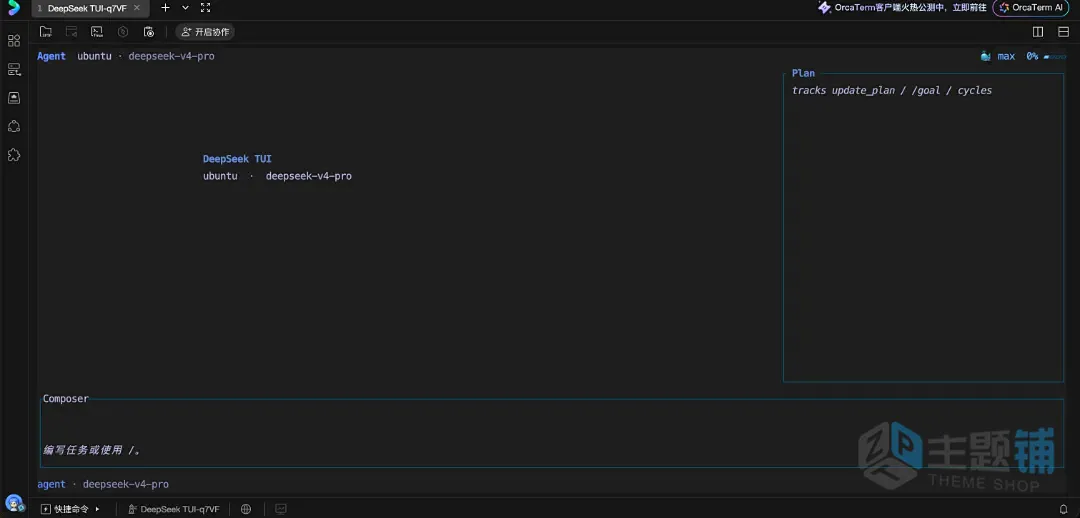This screenshot has height=518, width=1080.
Task: Split the terminal horizontally icon
Action: 1061,32
